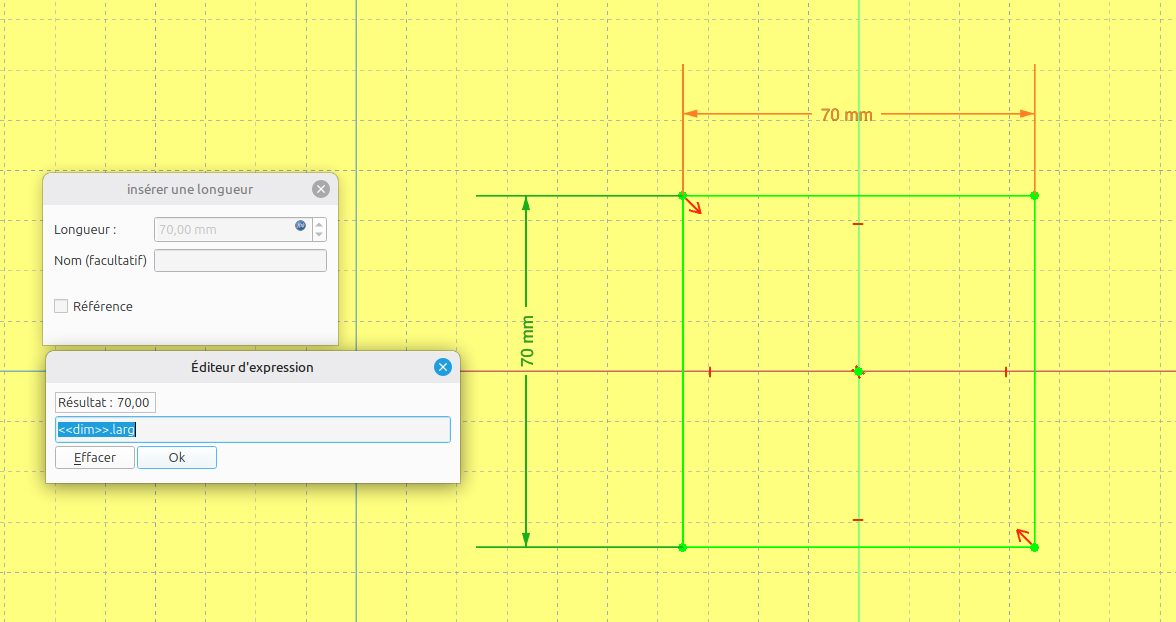Close the insérer une longueur dialog
This screenshot has width=1176, height=622.
click(x=320, y=189)
